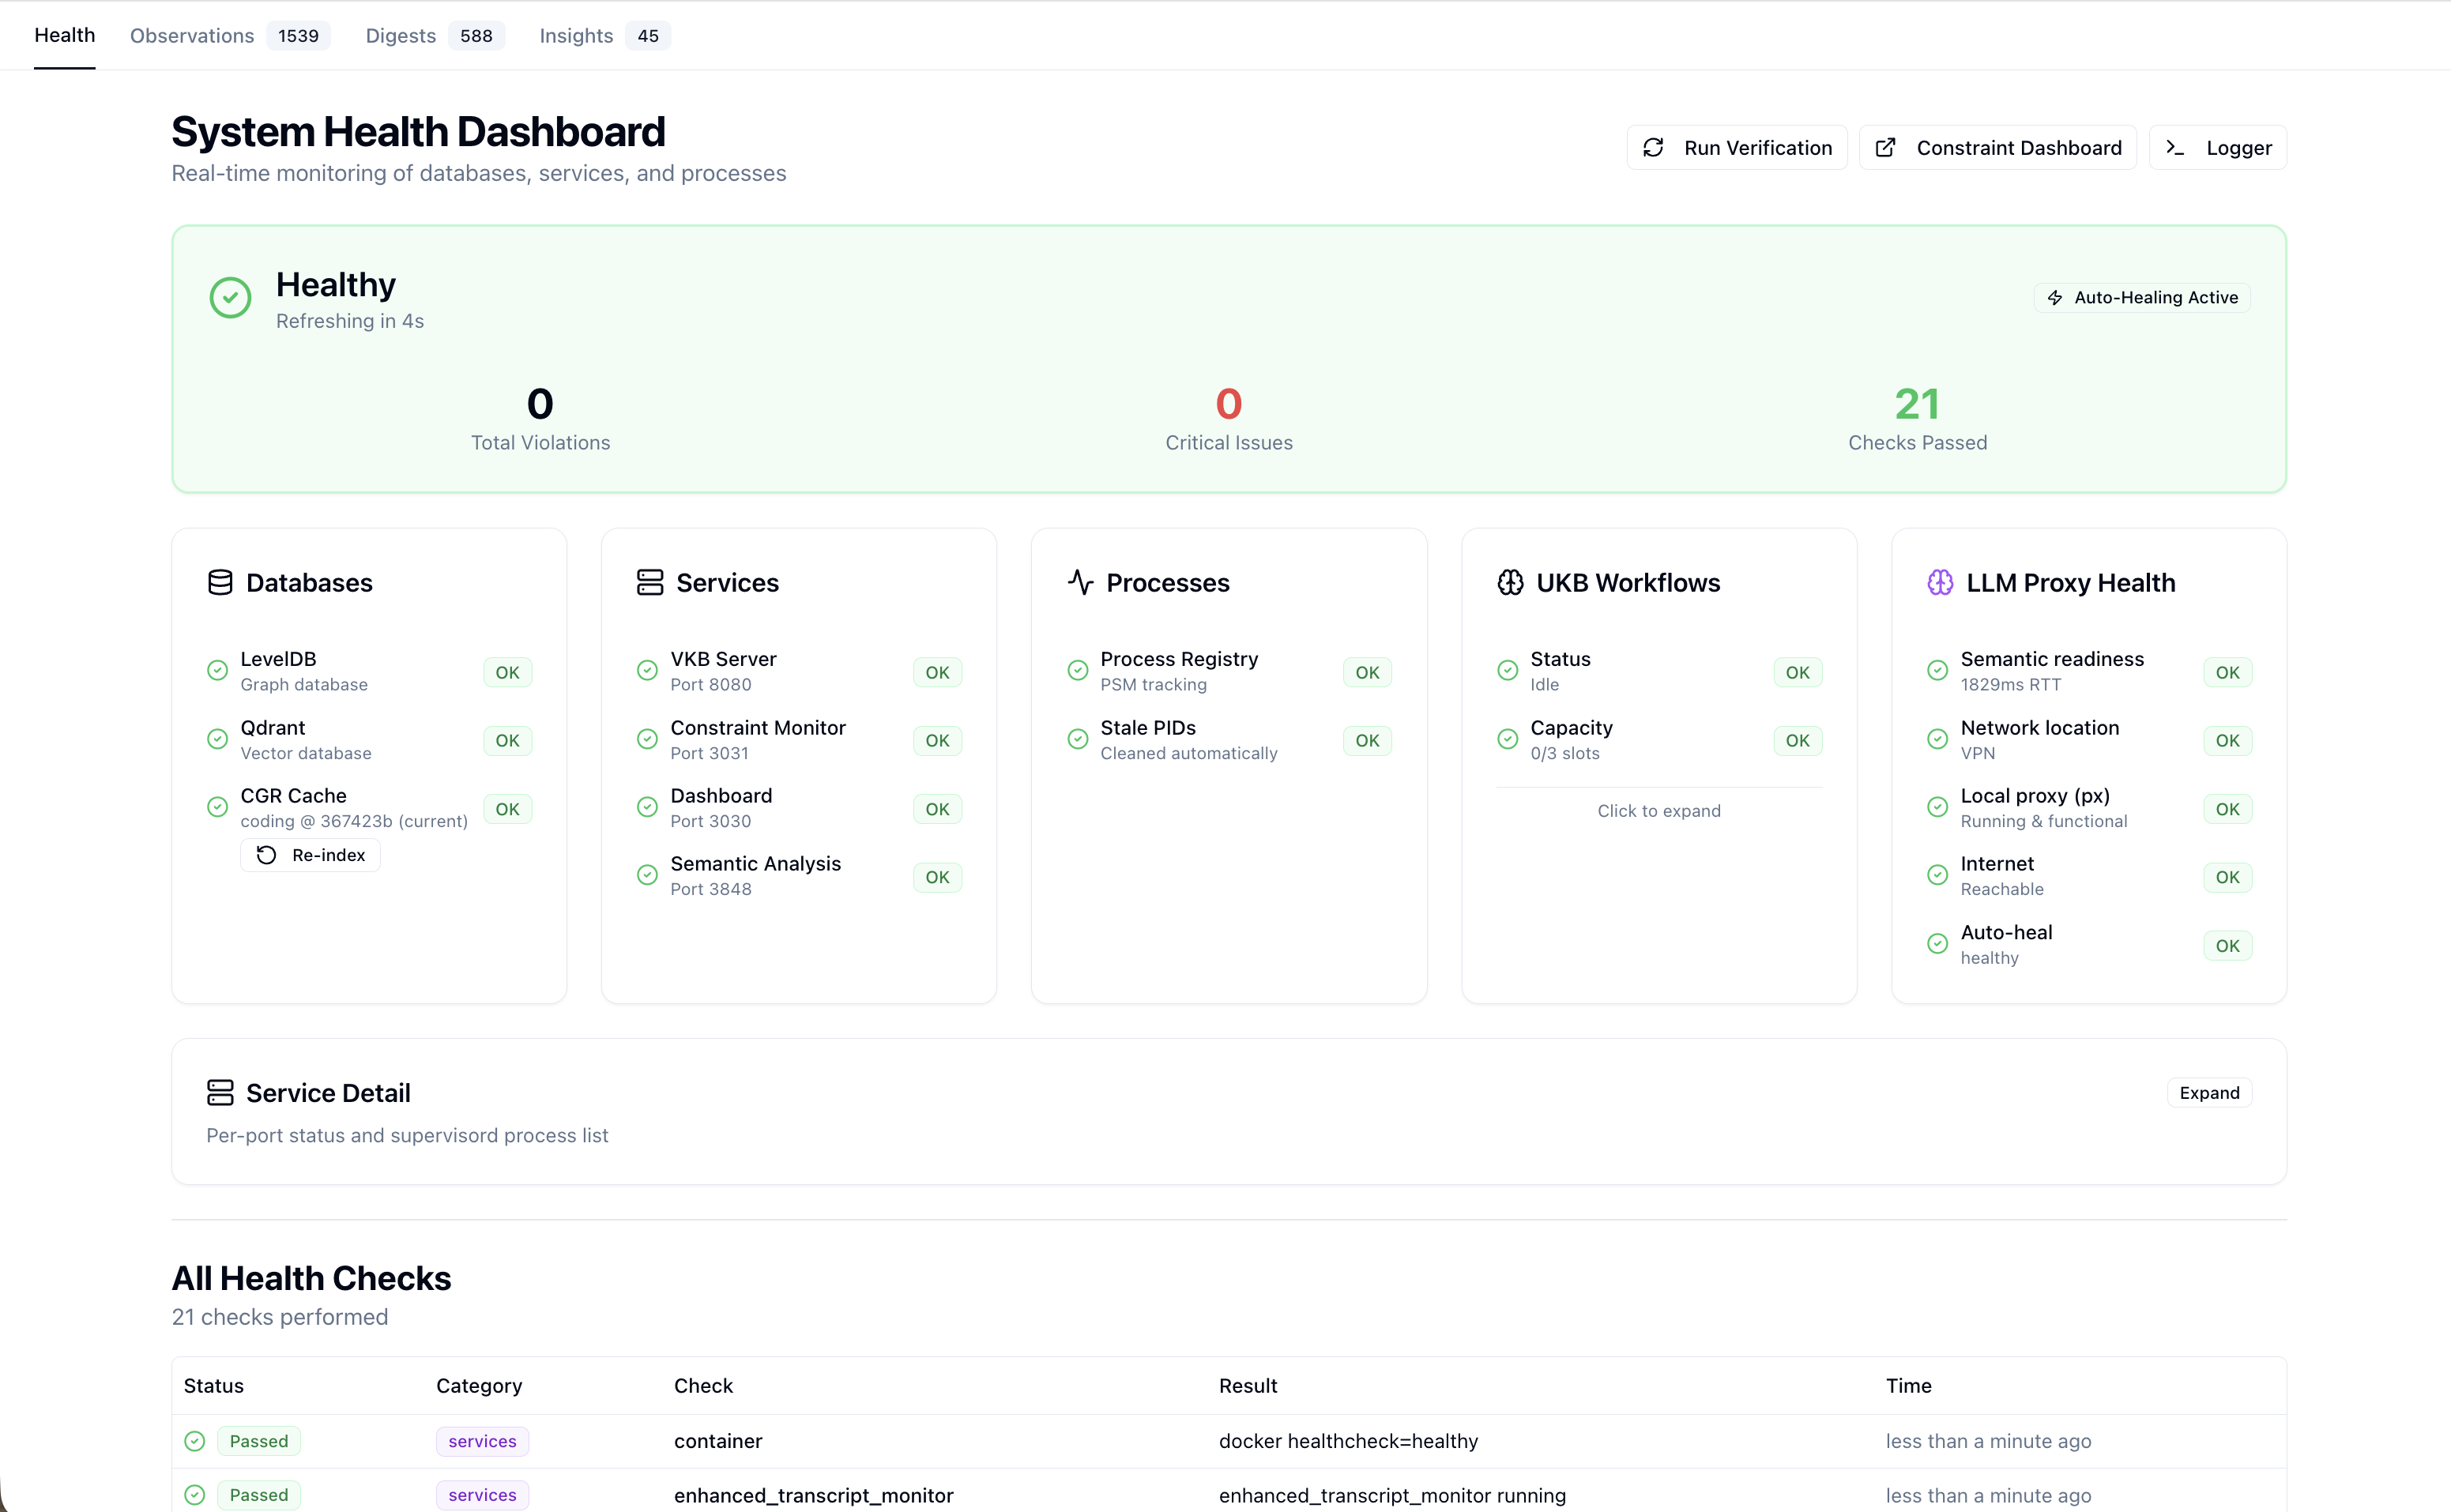The image size is (2451, 1512).
Task: Click 'enhanced_transcript_monitor running' result text
Action: coord(1392,1495)
